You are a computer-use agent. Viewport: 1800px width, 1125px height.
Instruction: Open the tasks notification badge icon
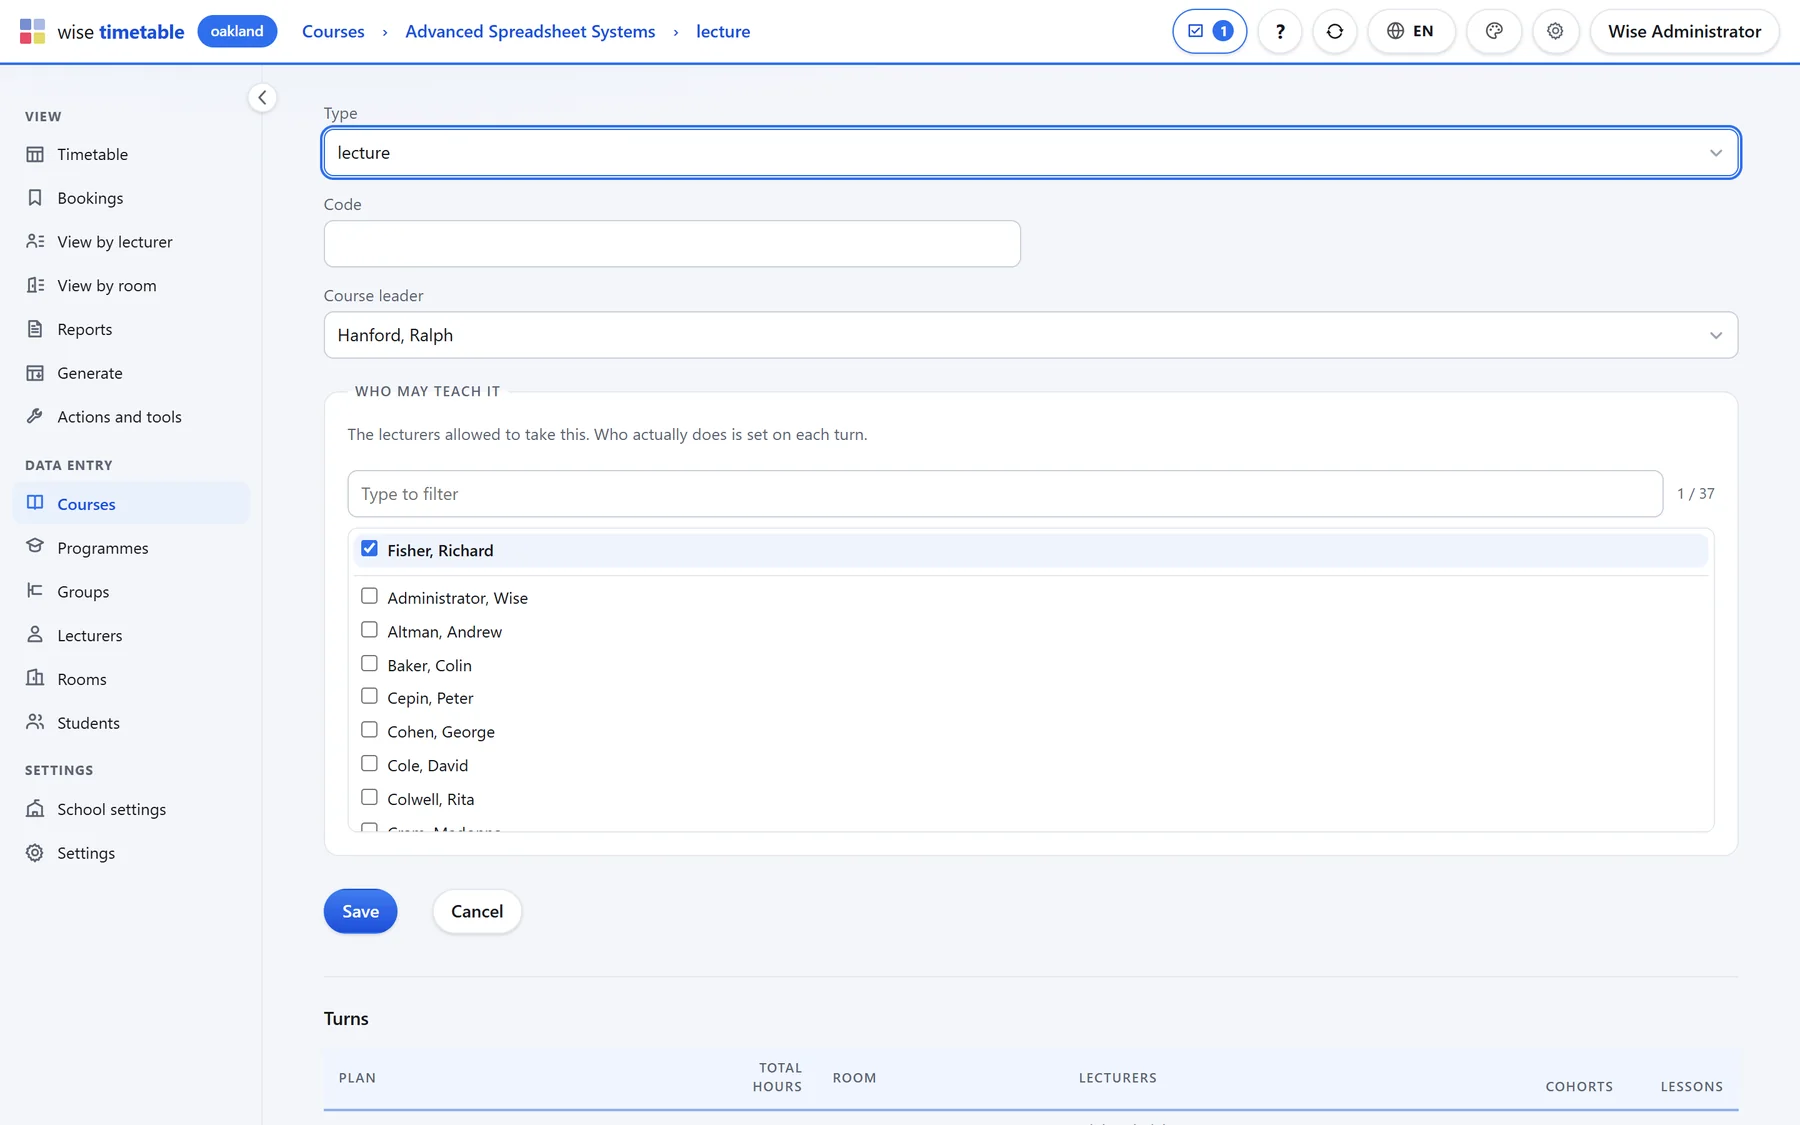(1209, 31)
